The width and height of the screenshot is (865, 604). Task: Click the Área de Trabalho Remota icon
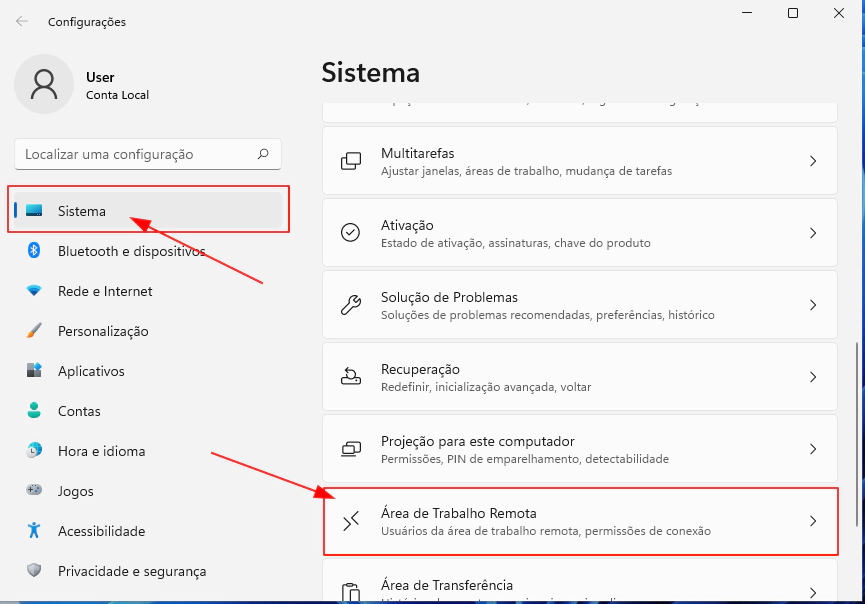point(351,520)
